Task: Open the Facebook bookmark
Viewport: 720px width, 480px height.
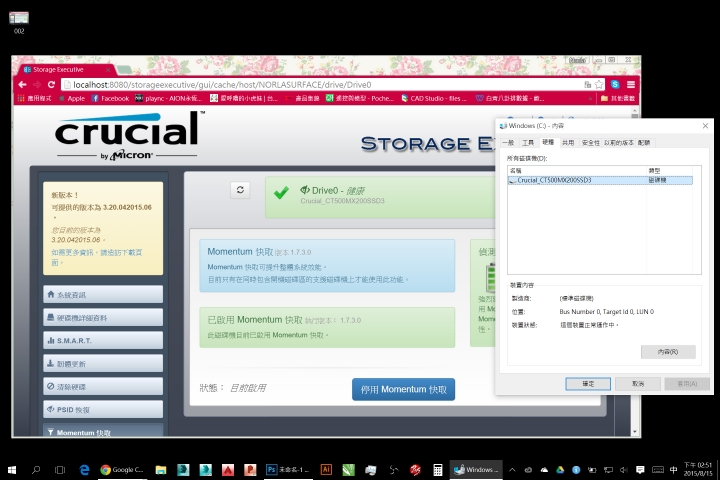Action: click(x=110, y=98)
